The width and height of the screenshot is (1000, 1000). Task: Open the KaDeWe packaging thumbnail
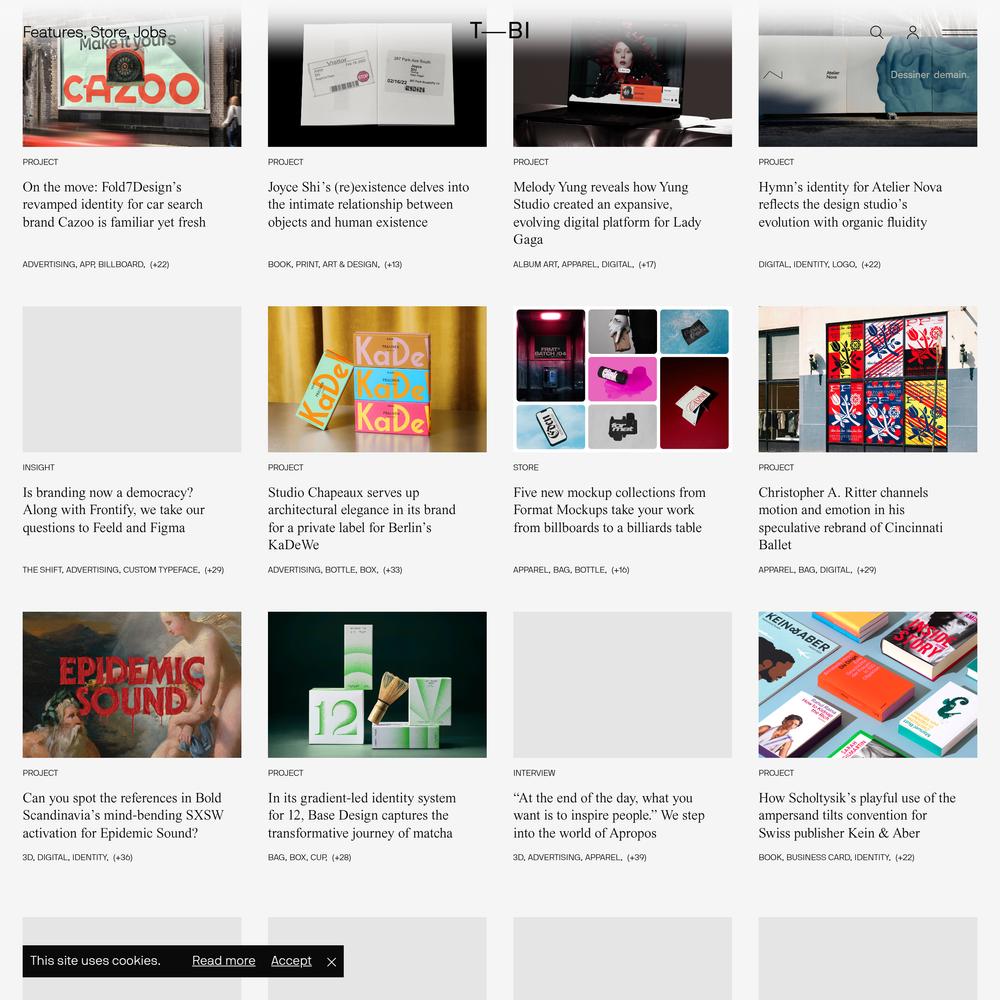click(x=377, y=379)
